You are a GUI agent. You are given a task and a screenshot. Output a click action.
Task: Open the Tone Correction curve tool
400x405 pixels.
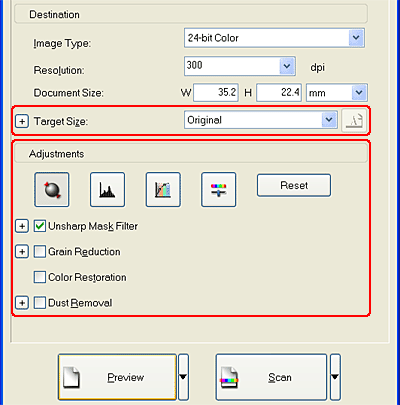(163, 190)
